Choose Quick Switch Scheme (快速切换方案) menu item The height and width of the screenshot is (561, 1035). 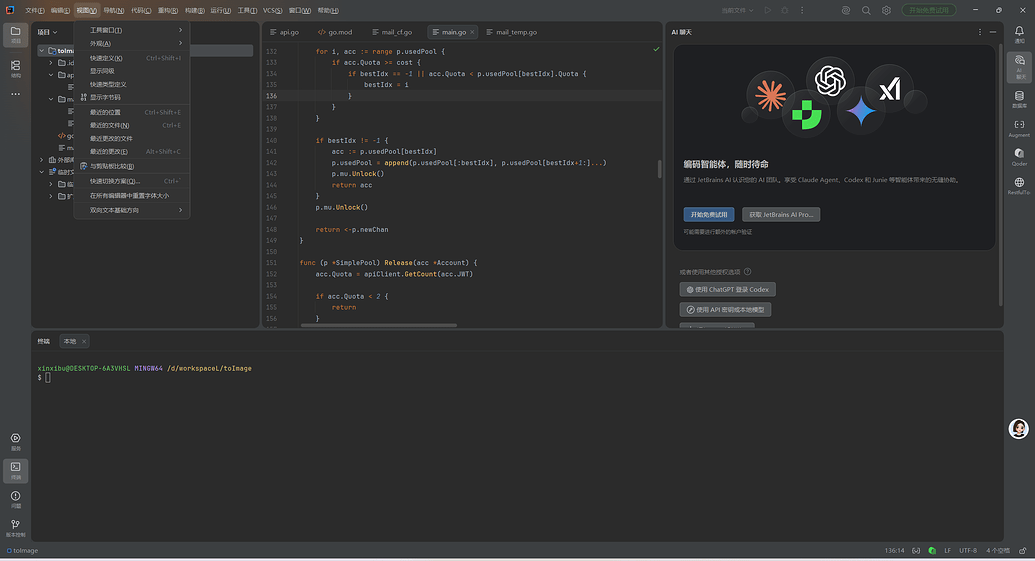click(132, 181)
